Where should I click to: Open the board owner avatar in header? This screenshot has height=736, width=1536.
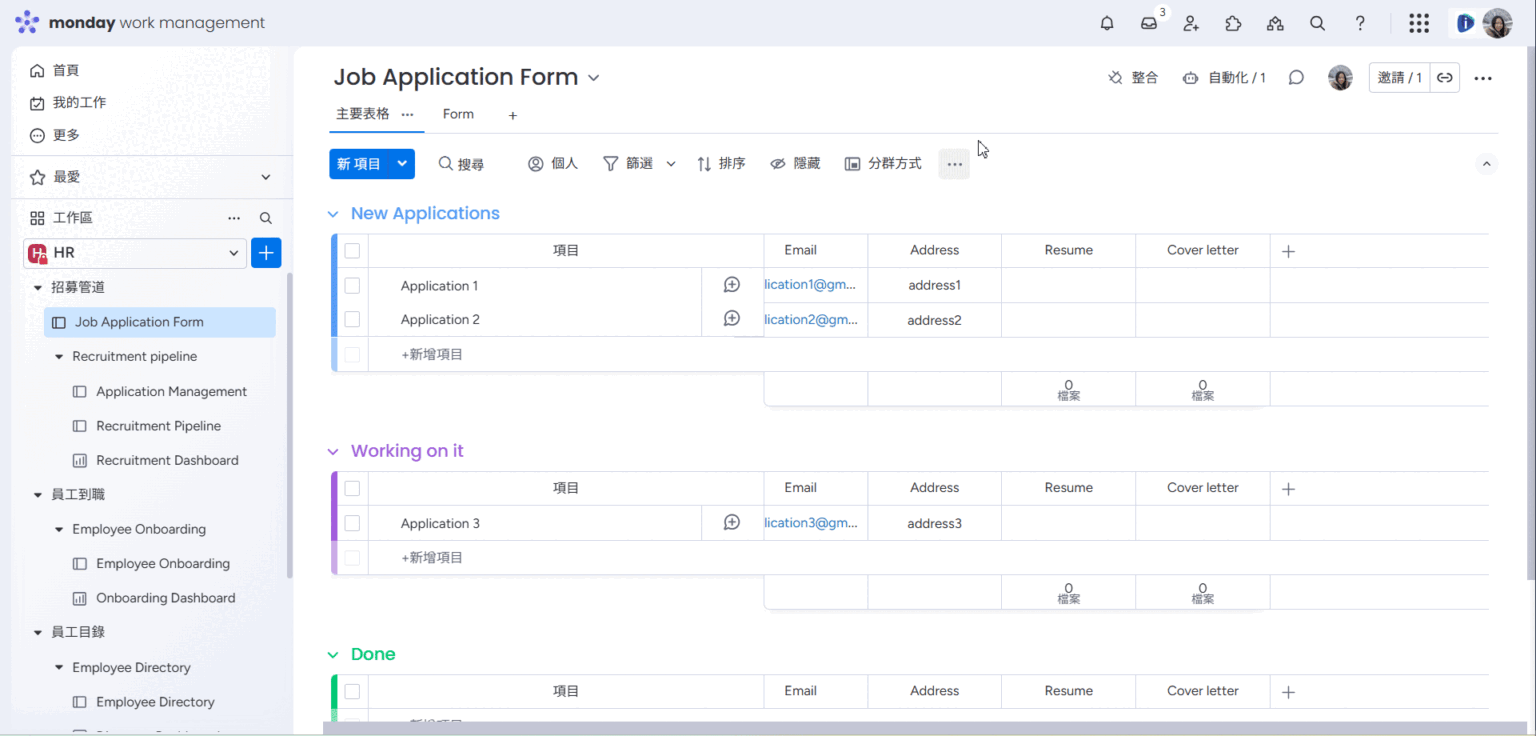(x=1340, y=78)
